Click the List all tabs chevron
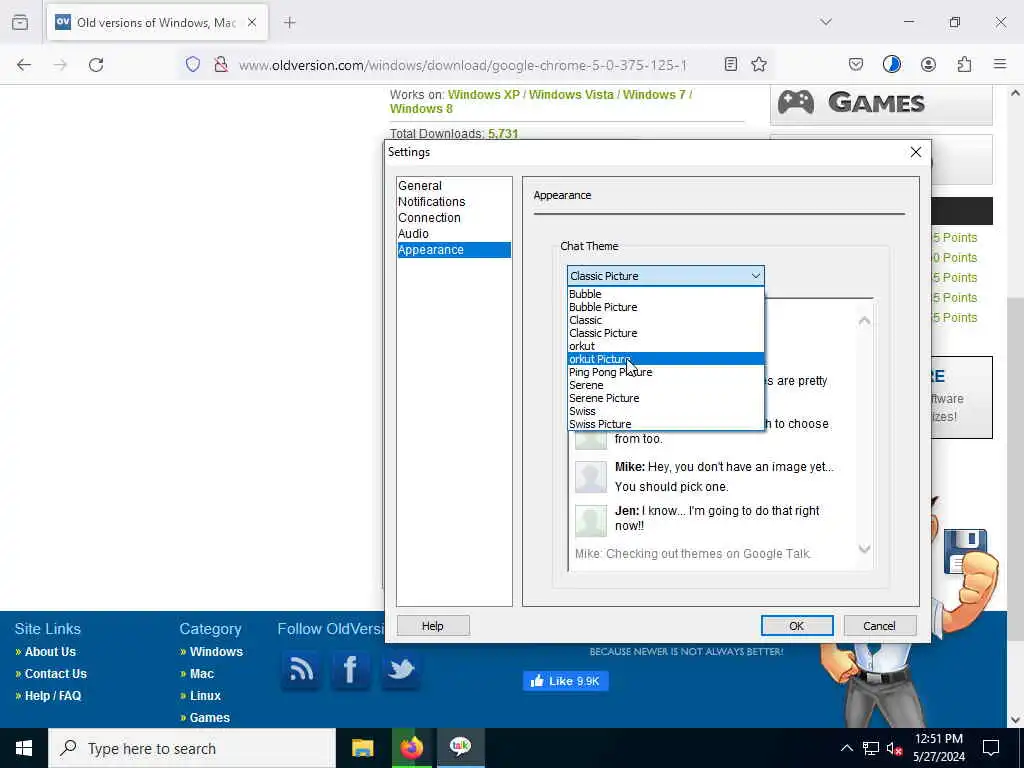The image size is (1024, 768). (x=826, y=22)
